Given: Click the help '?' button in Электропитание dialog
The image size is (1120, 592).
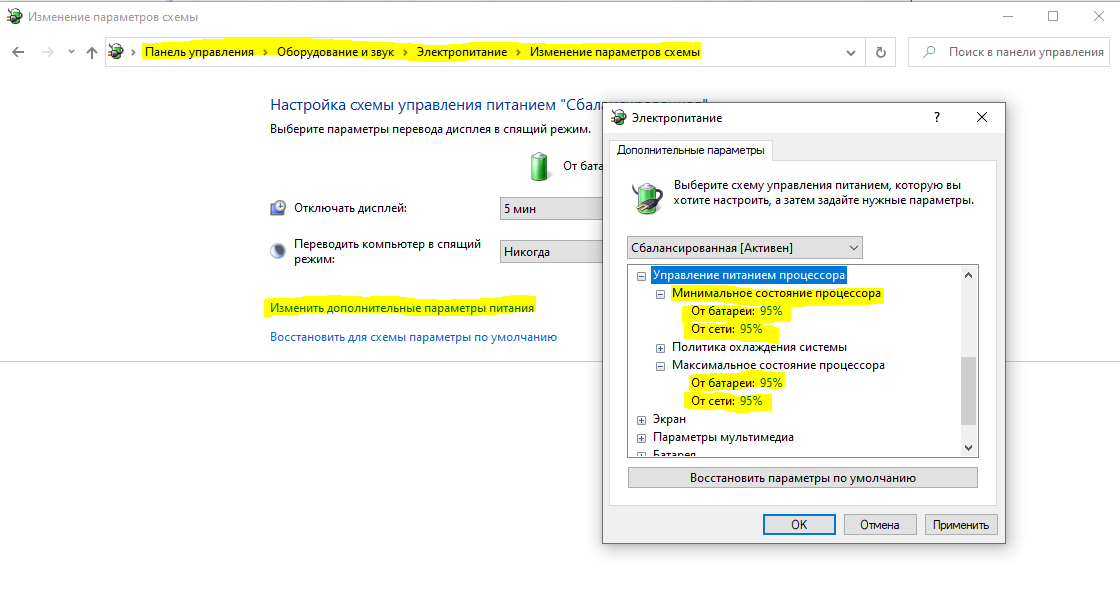Looking at the screenshot, I should [936, 117].
